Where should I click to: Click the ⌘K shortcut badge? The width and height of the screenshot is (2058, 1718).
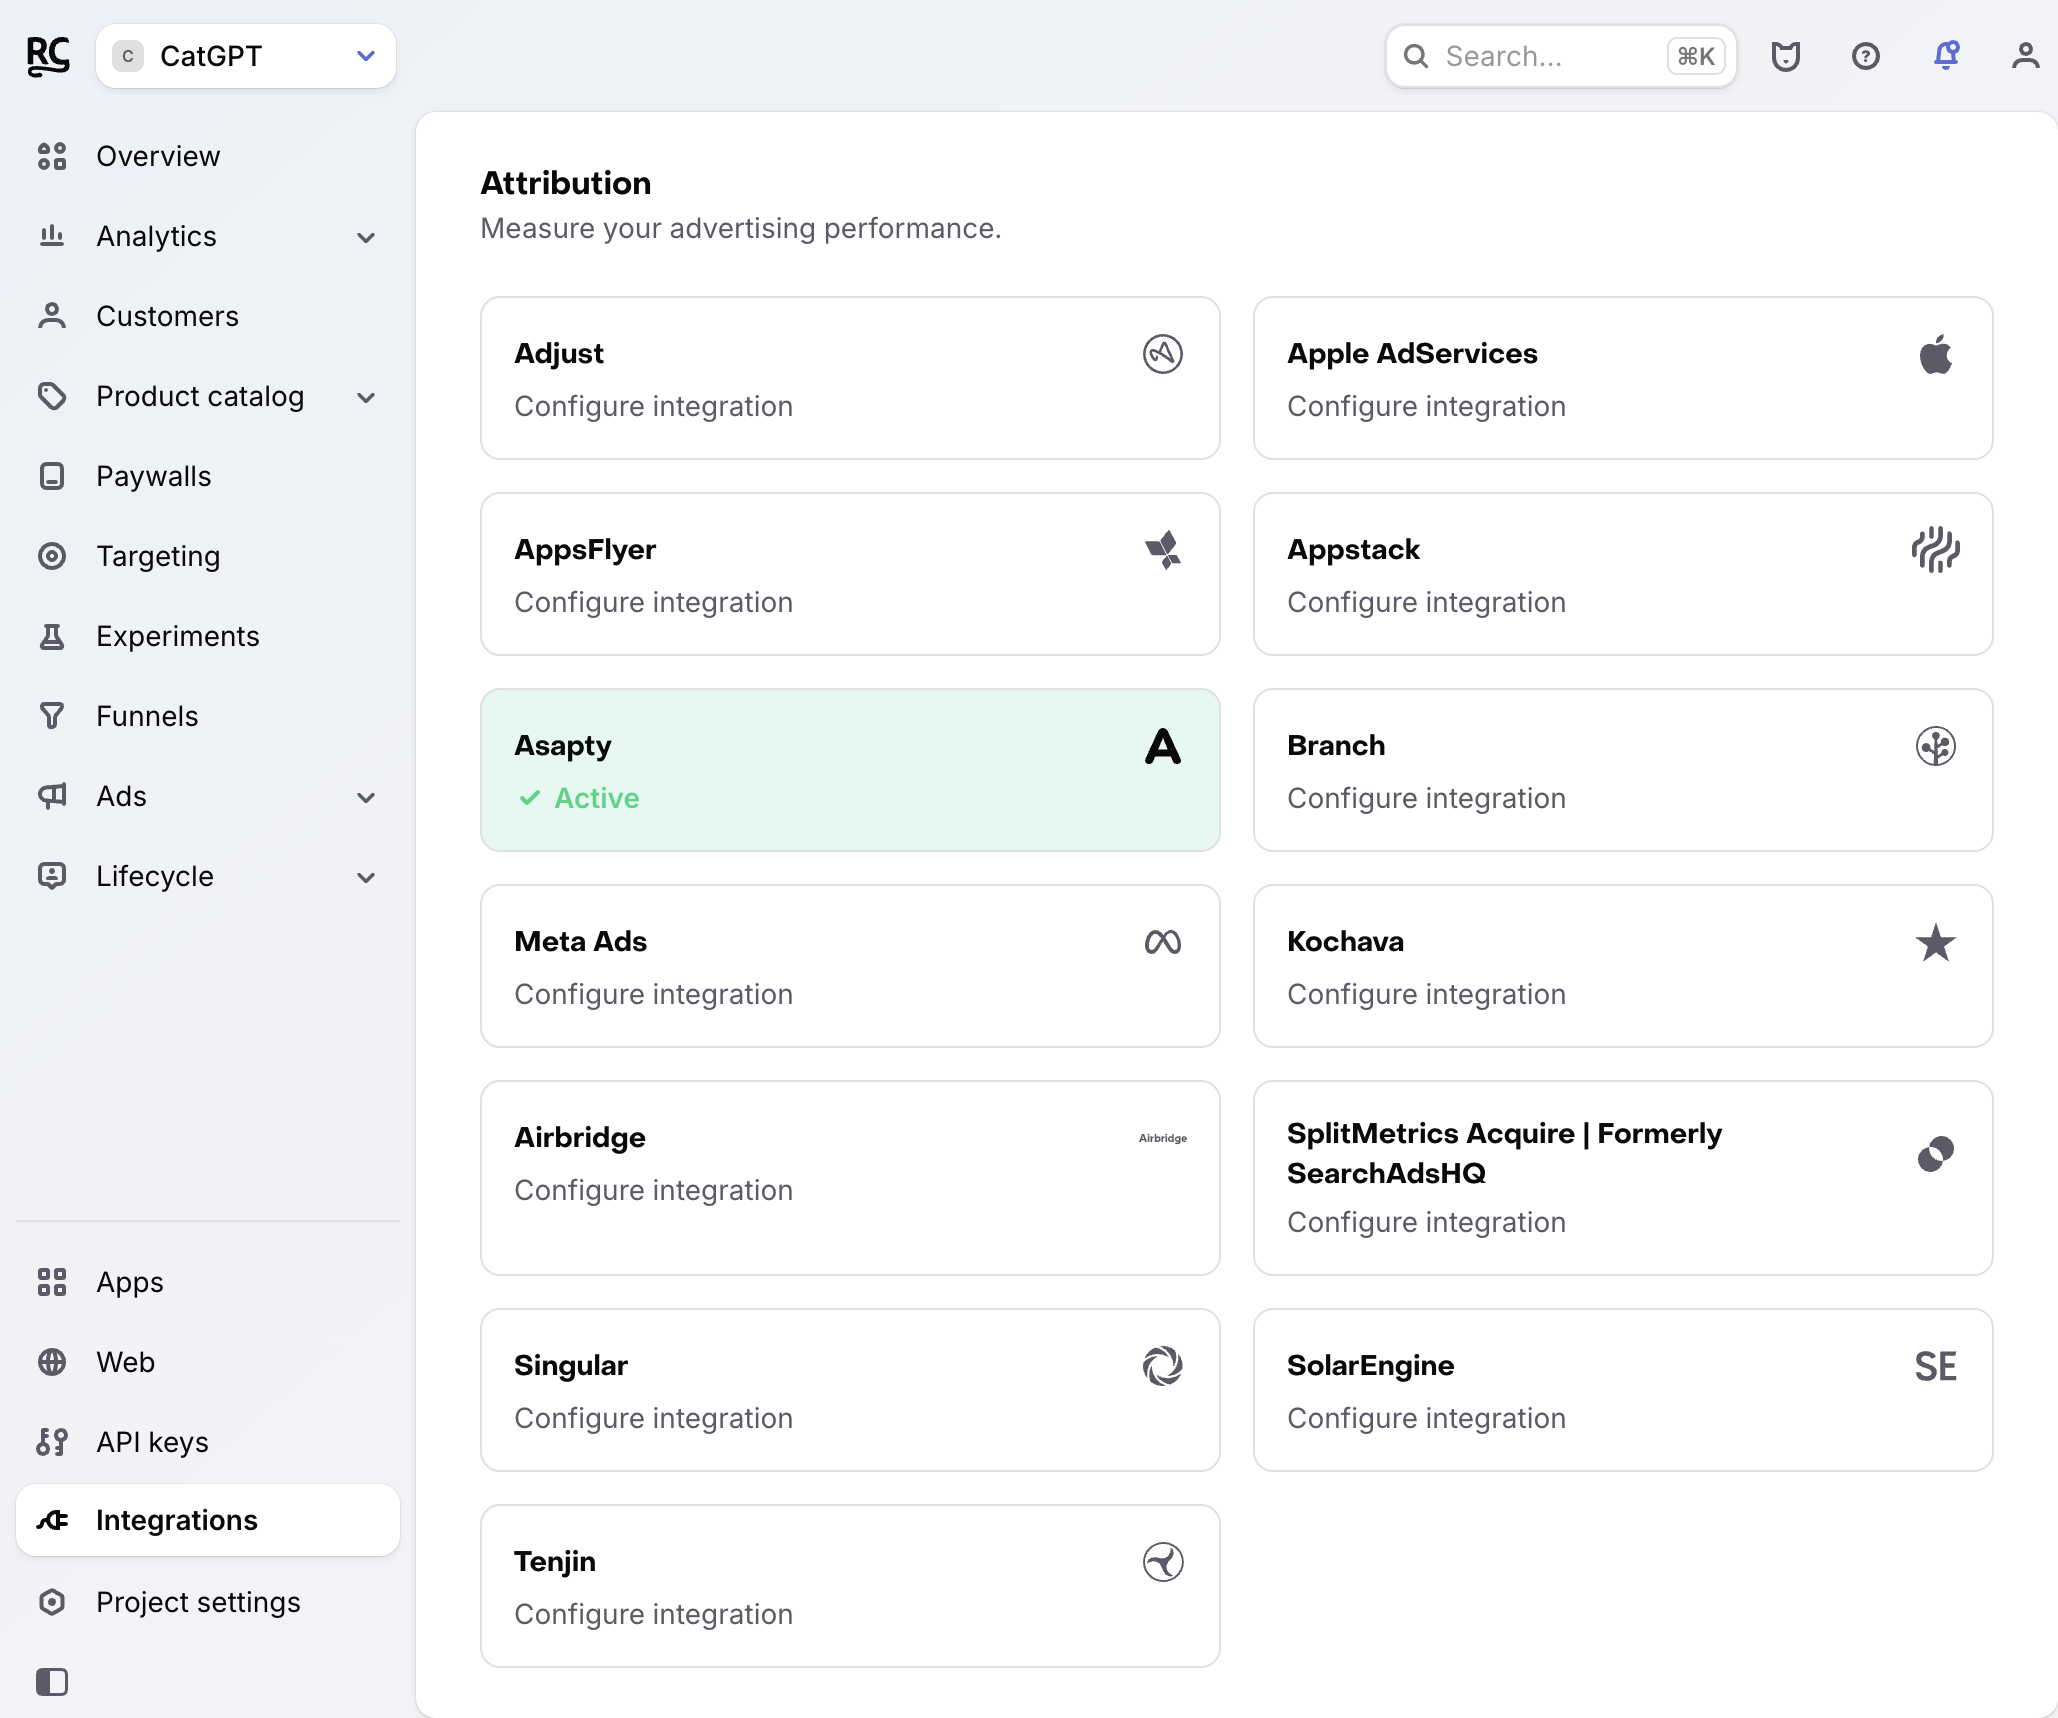point(1696,56)
